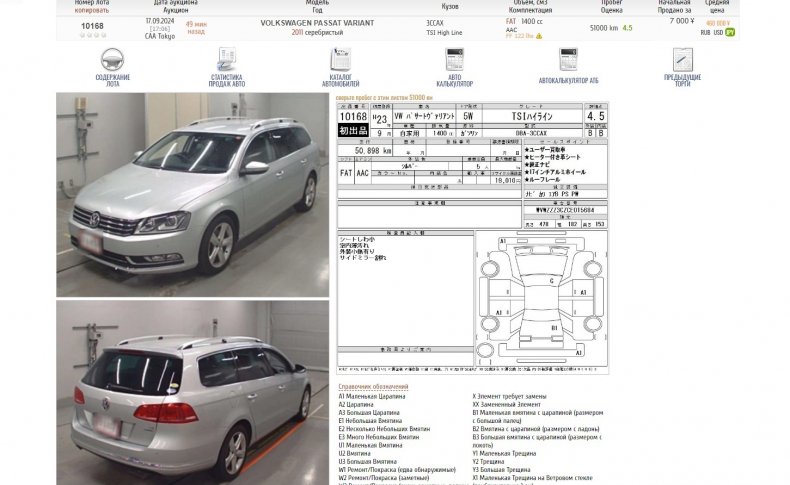
Task: Open the Содержание лота steering wheel icon
Action: coord(112,59)
